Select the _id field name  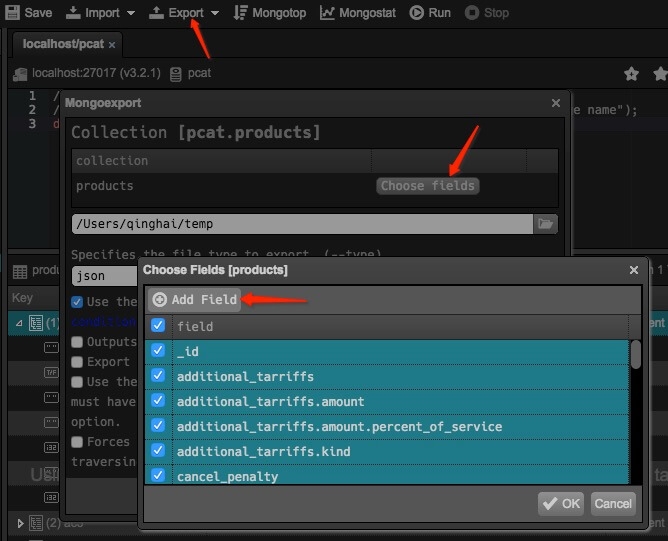[188, 351]
